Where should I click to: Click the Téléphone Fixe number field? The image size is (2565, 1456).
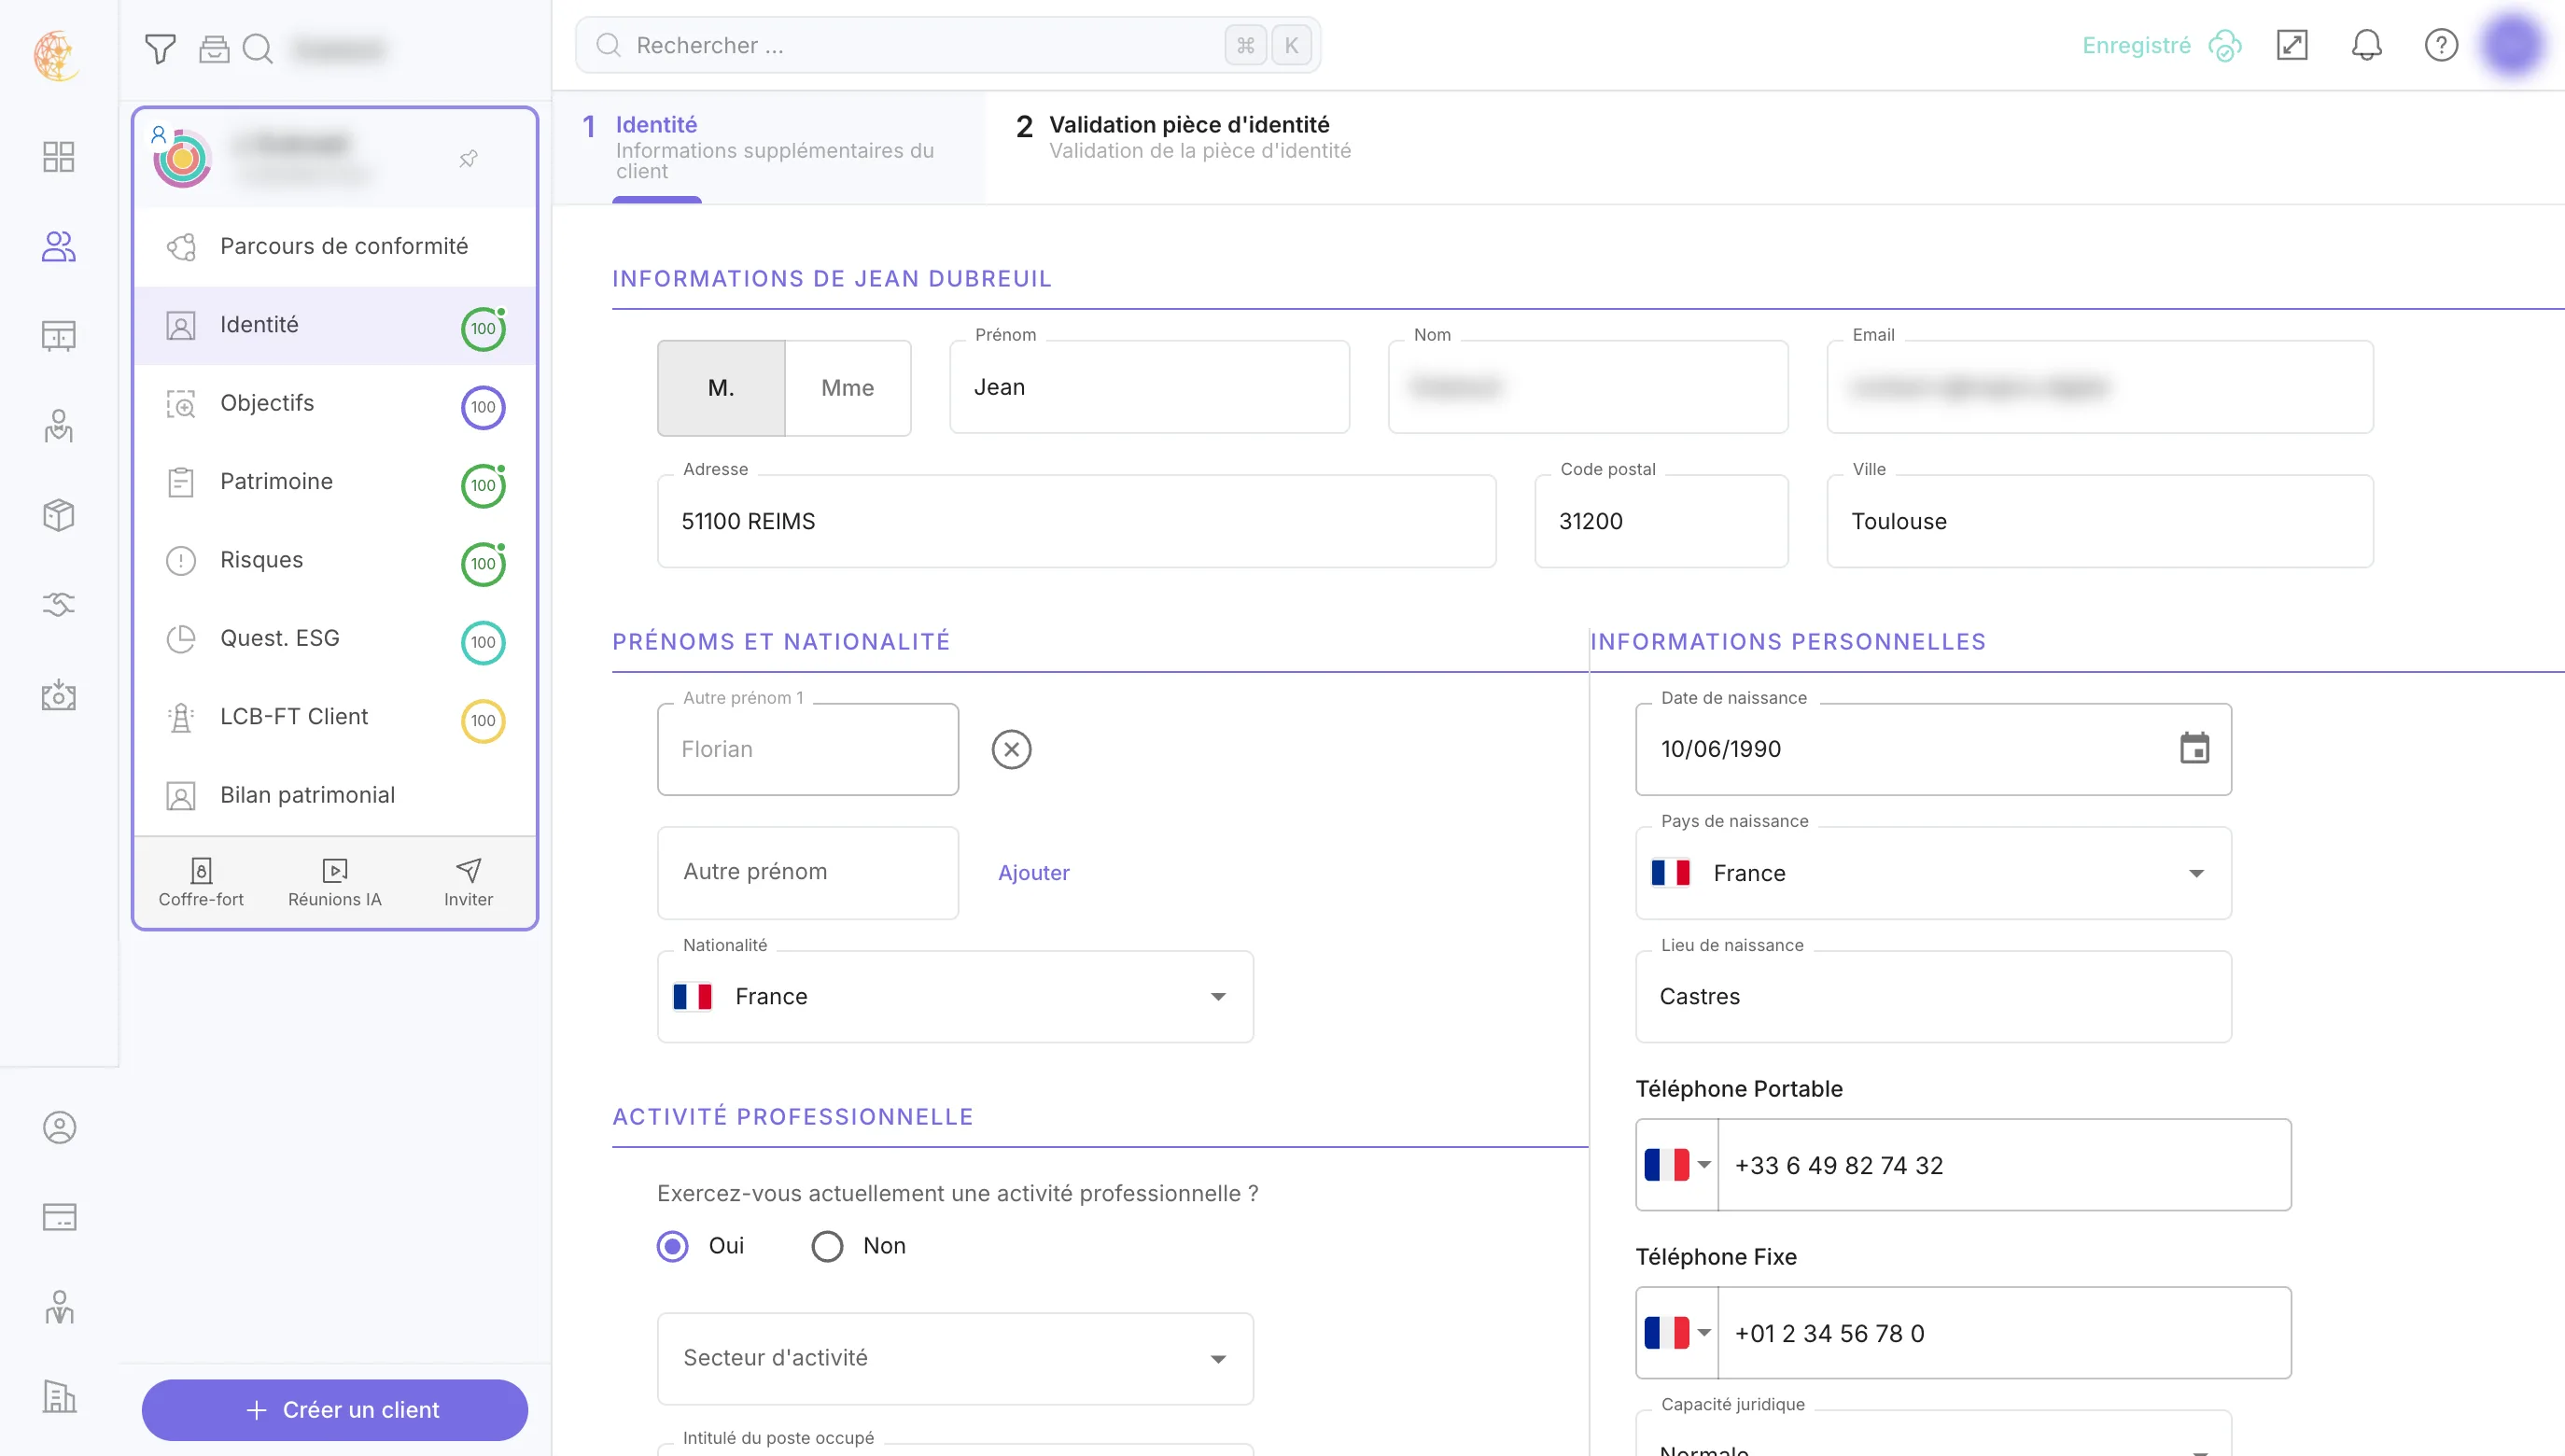(2004, 1333)
